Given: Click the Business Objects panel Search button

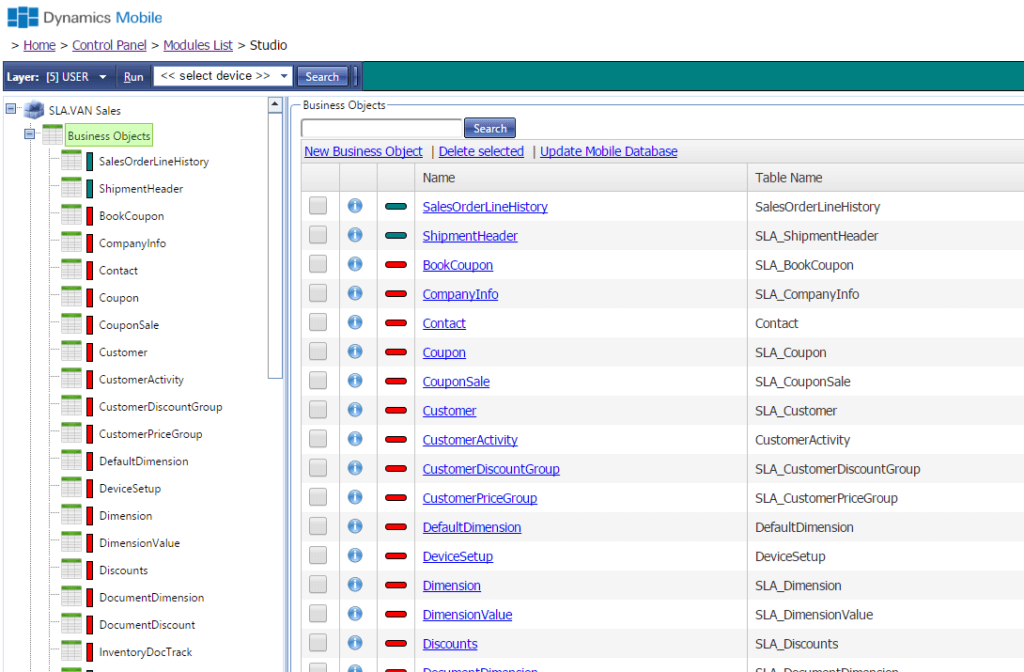Looking at the screenshot, I should 490,128.
